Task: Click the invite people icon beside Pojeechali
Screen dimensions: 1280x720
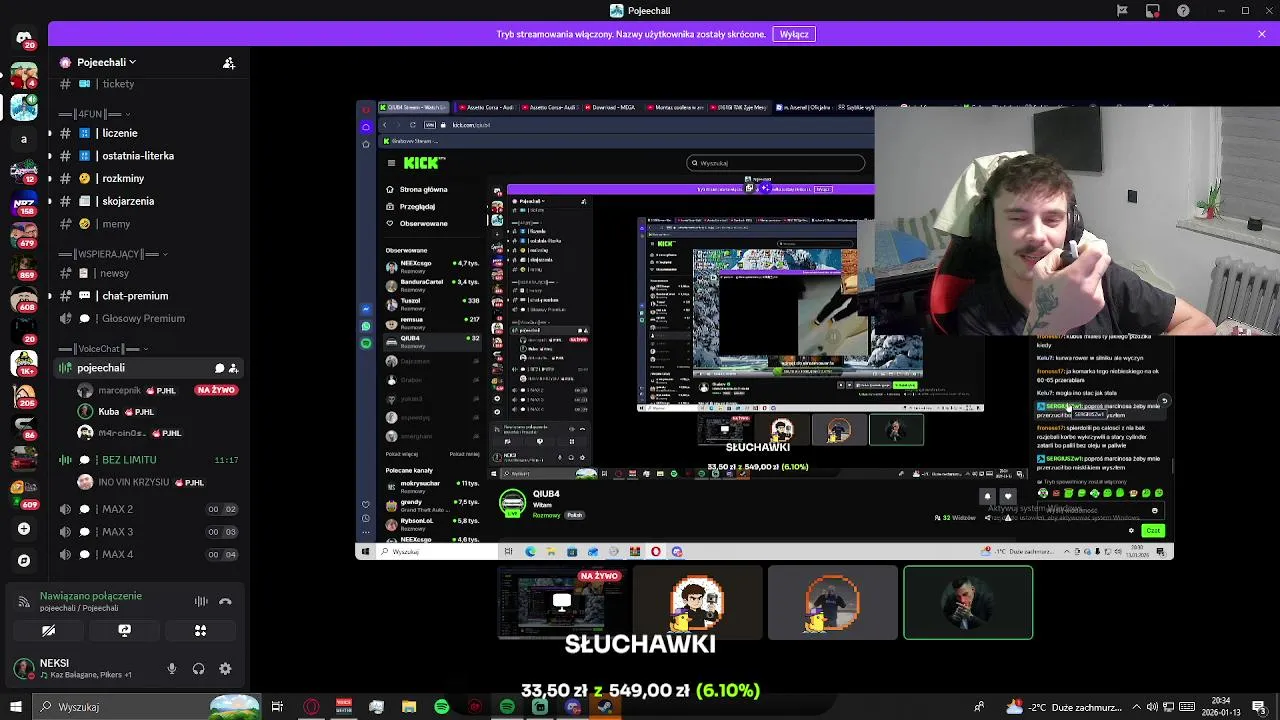Action: coord(229,63)
